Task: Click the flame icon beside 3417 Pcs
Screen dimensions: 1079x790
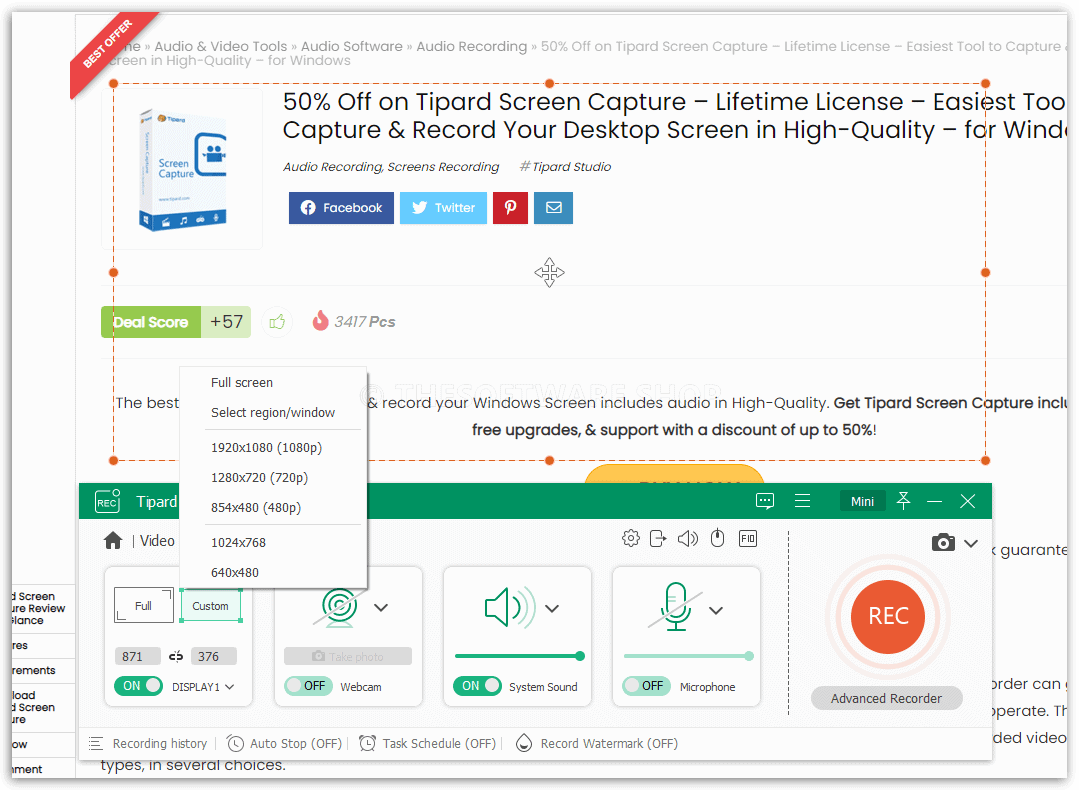Action: click(320, 320)
